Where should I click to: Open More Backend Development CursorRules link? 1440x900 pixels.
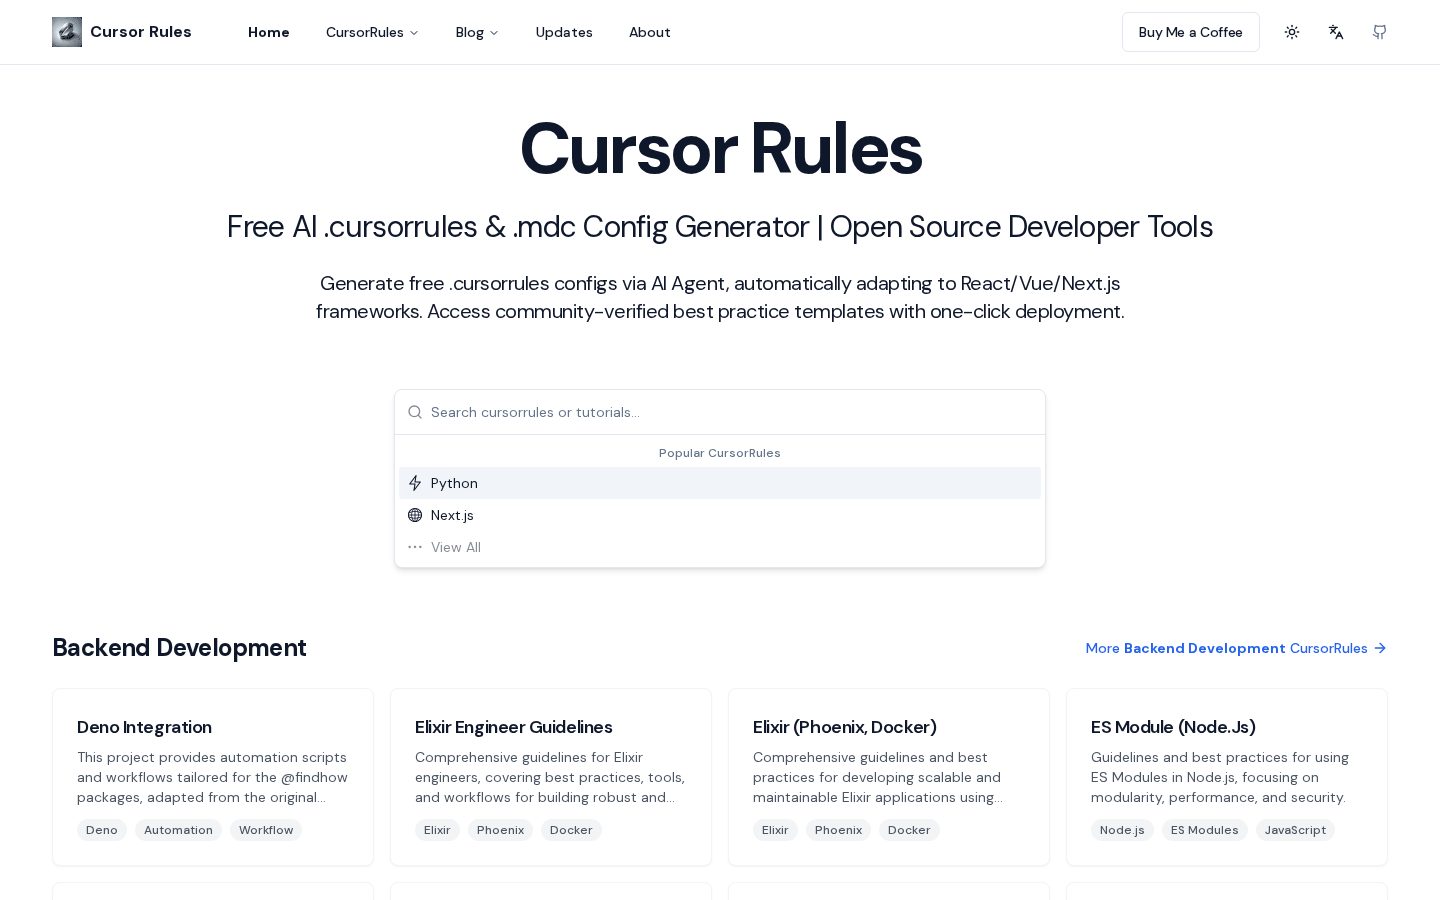coord(1236,648)
